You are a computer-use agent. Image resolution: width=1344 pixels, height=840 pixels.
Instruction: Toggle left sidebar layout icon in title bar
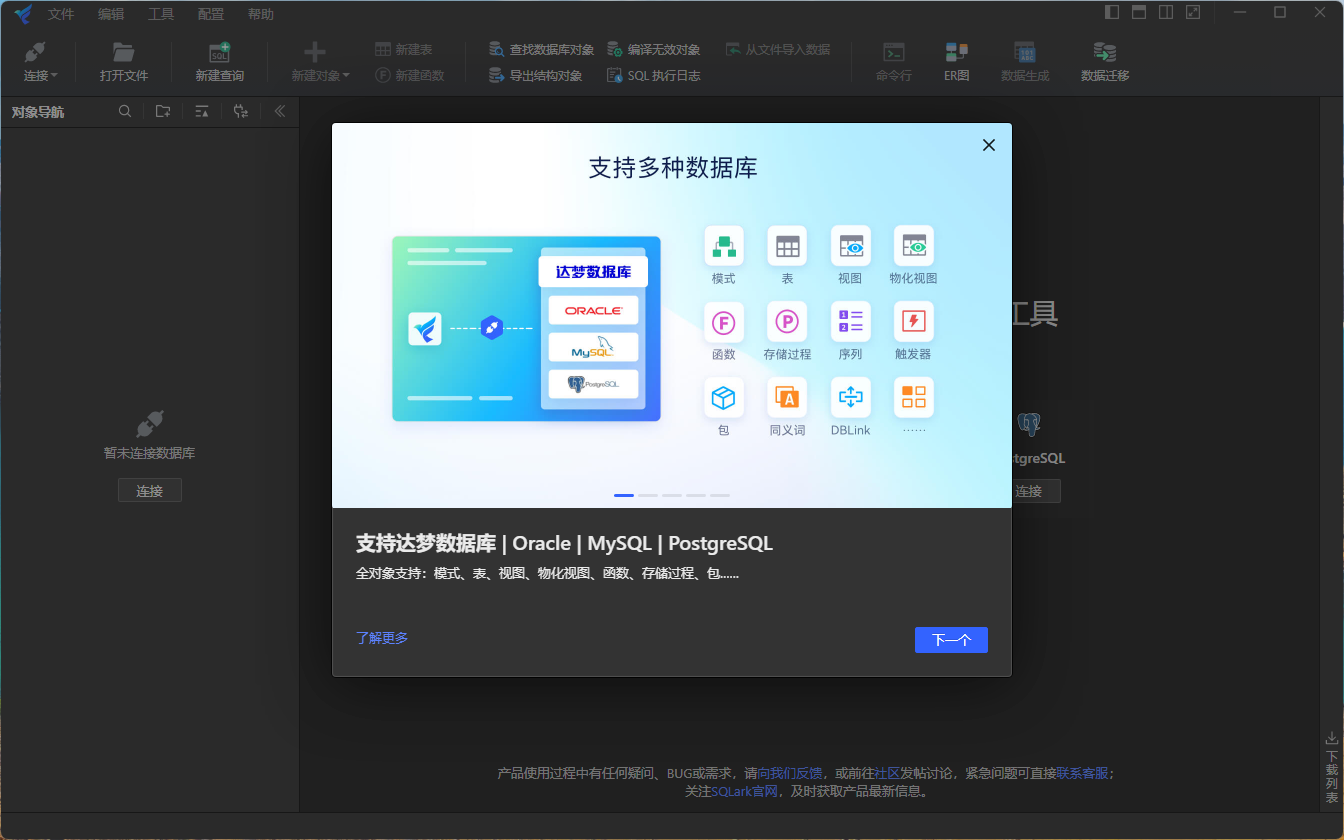1112,13
